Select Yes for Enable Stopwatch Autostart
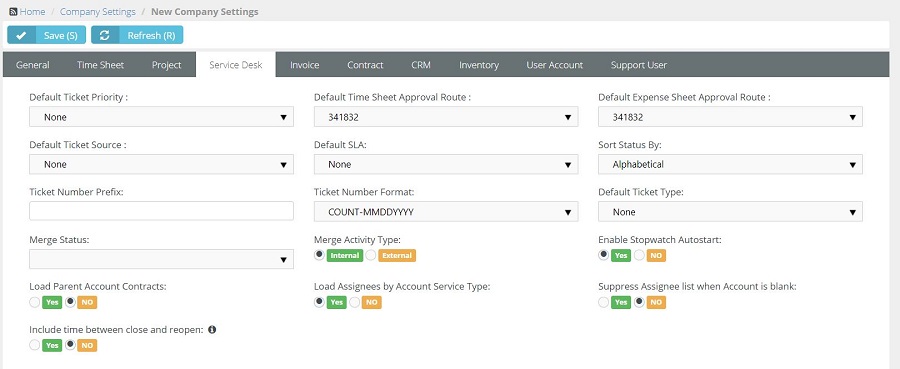The height and width of the screenshot is (369, 900). (x=603, y=255)
